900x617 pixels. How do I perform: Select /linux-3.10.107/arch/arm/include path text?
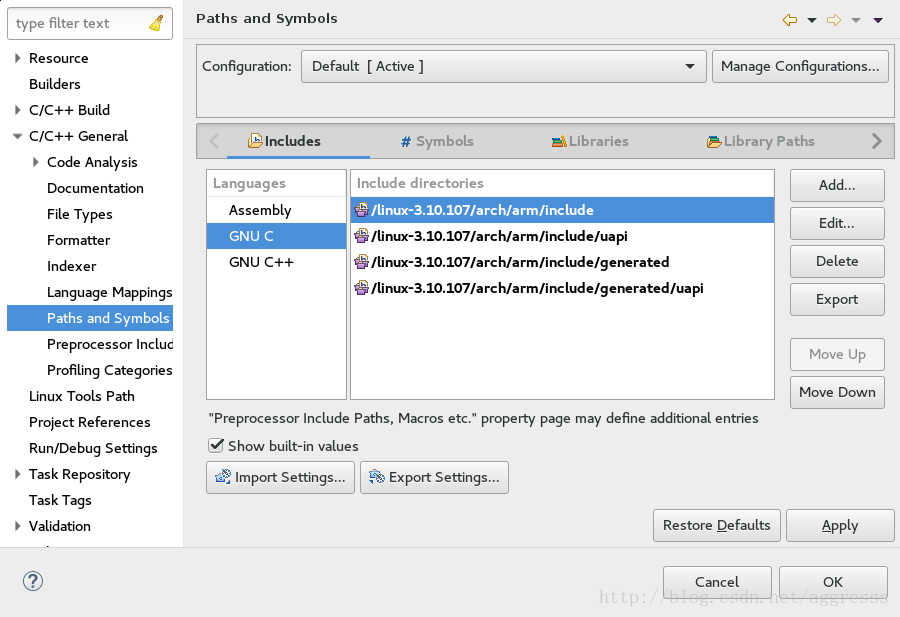[482, 210]
